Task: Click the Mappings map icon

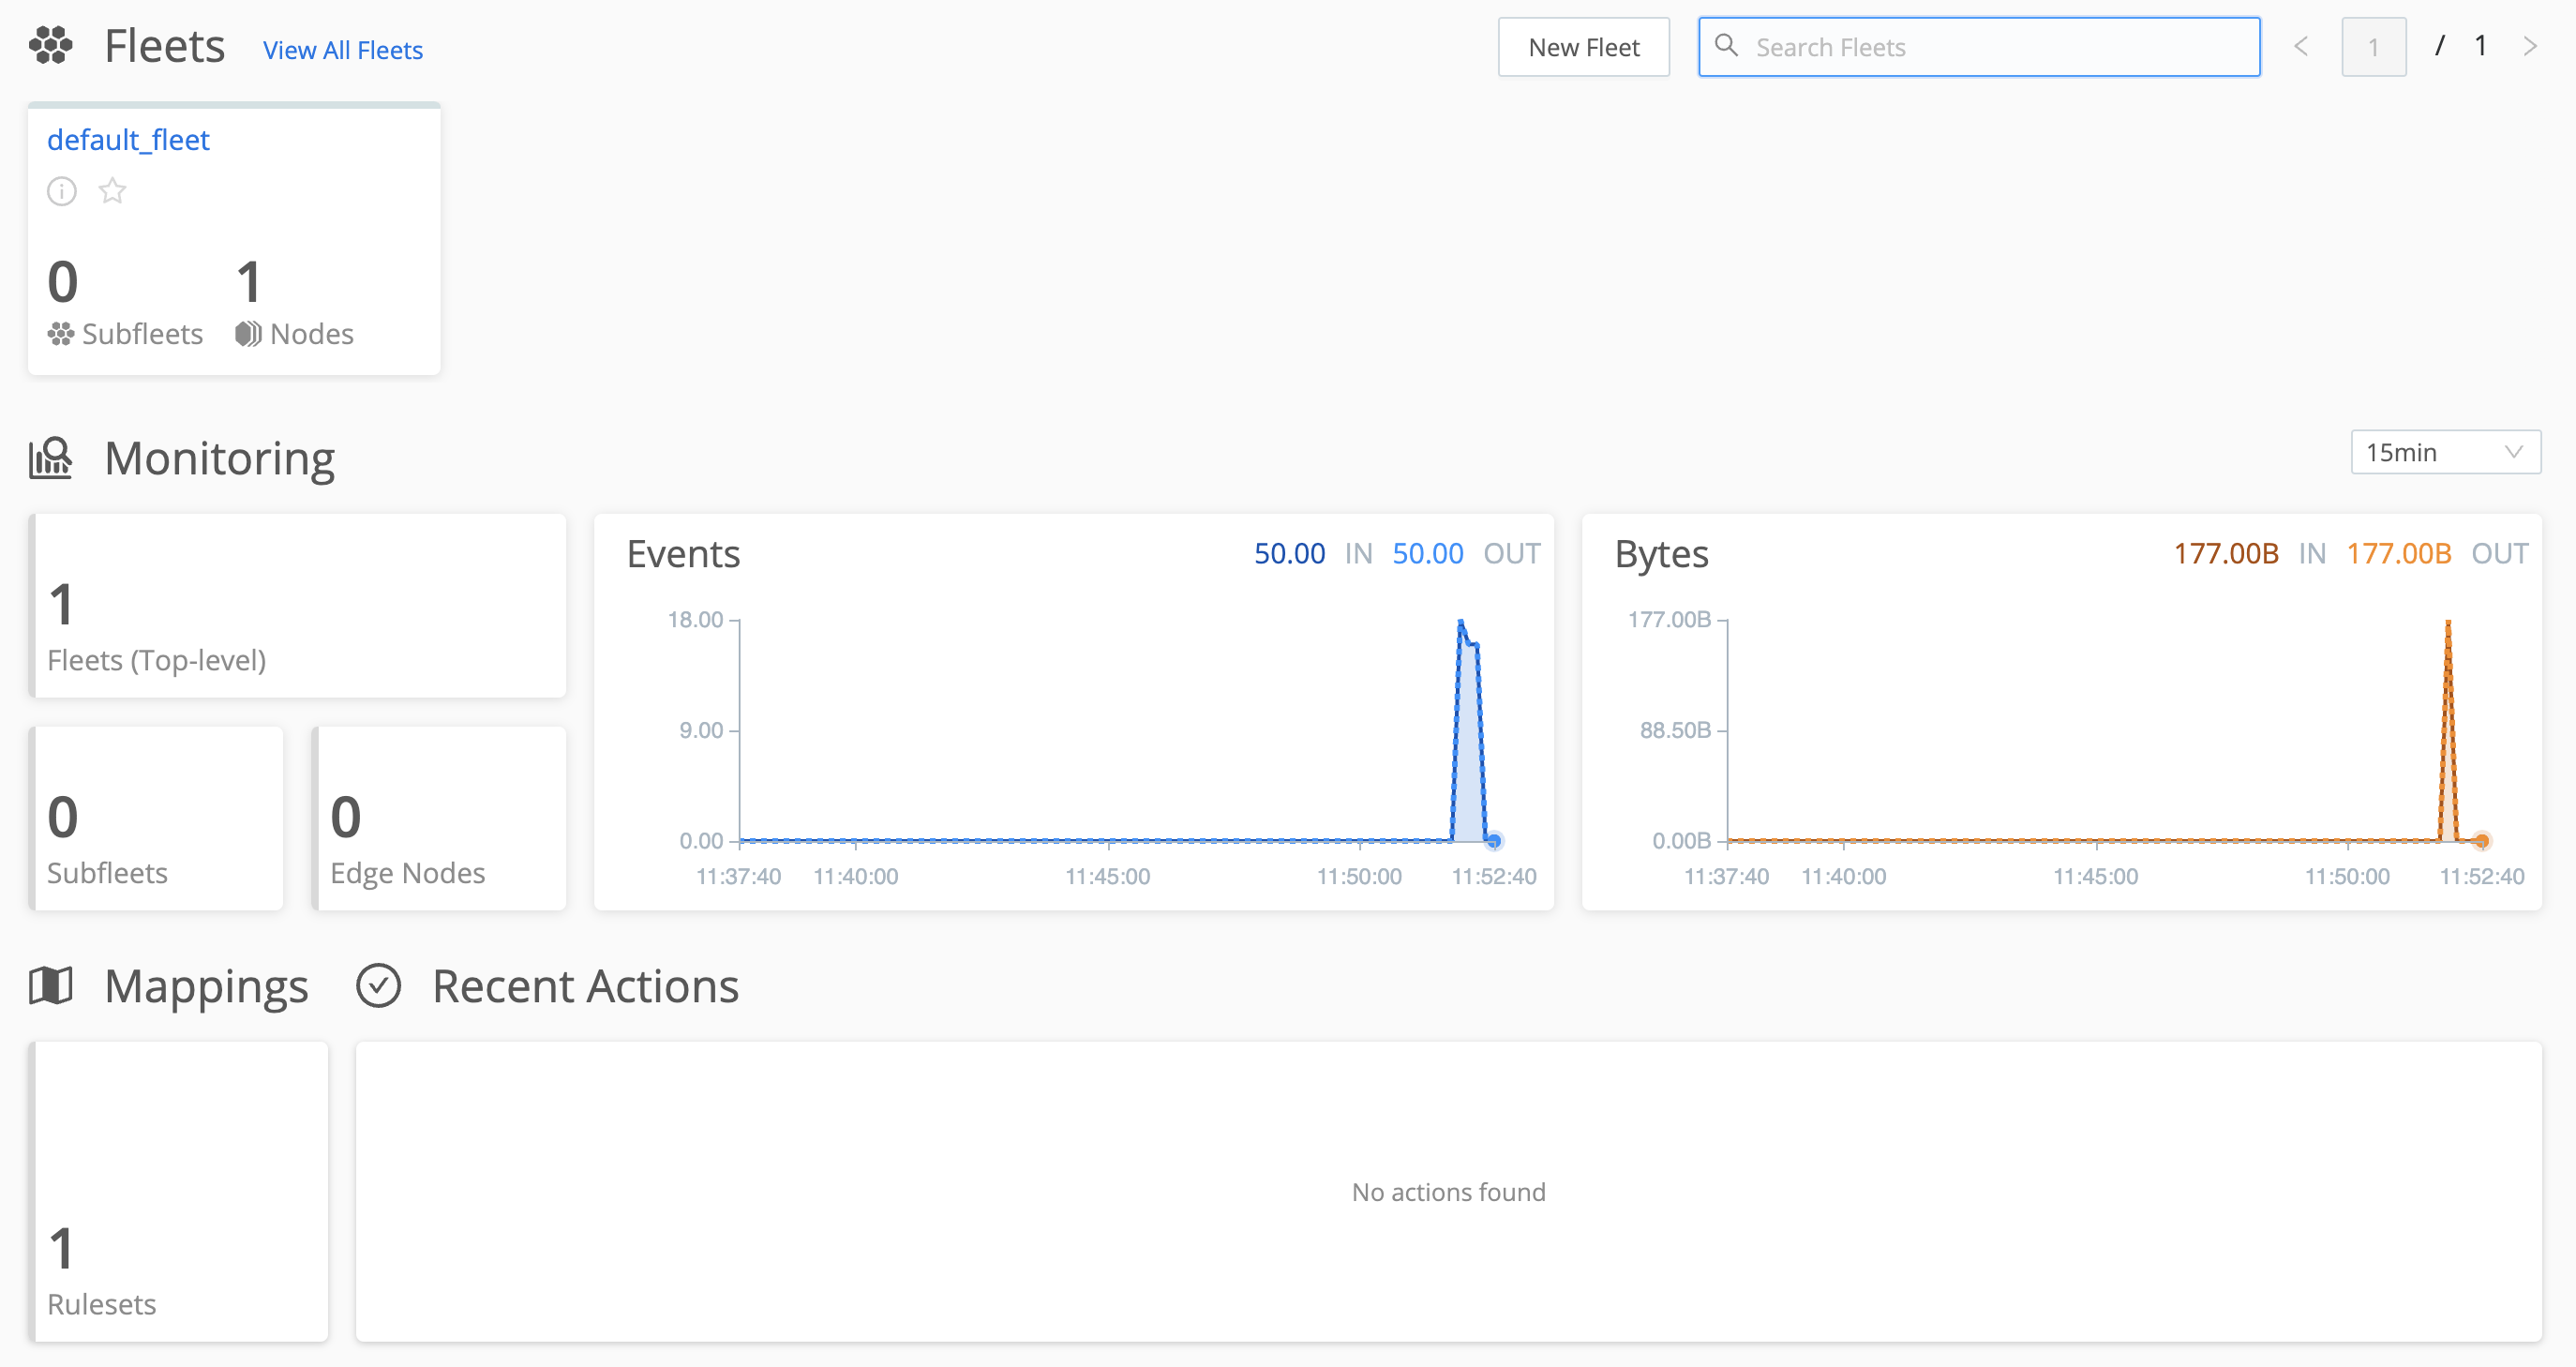Action: 51,986
